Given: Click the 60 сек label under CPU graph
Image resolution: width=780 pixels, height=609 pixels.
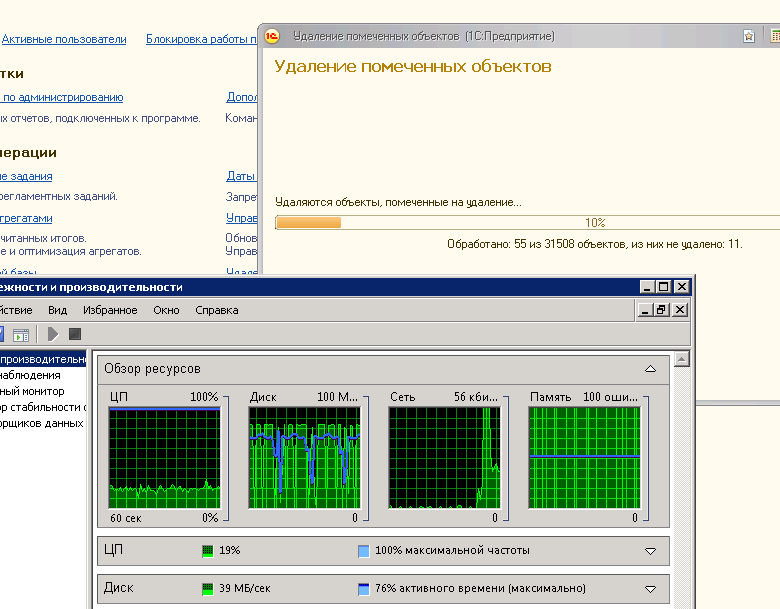Looking at the screenshot, I should [126, 518].
